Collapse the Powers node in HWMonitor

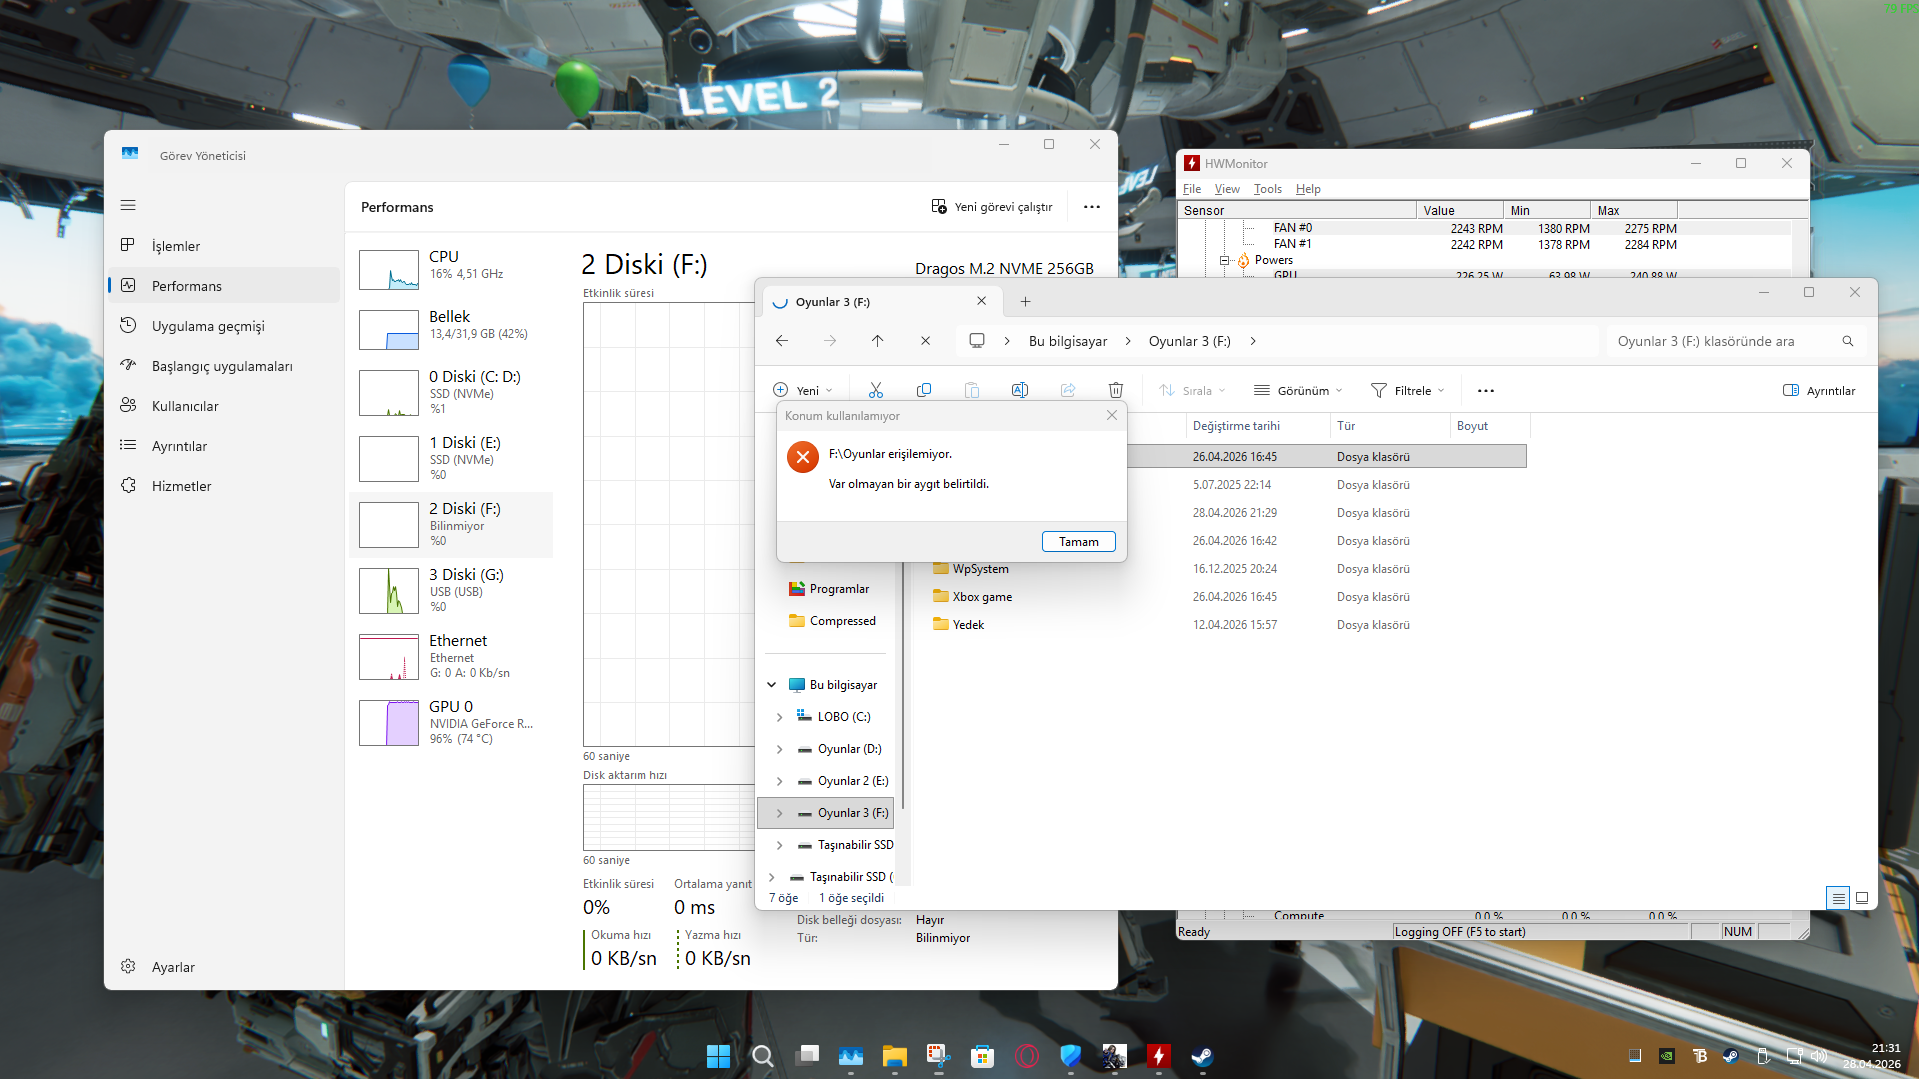point(1224,260)
